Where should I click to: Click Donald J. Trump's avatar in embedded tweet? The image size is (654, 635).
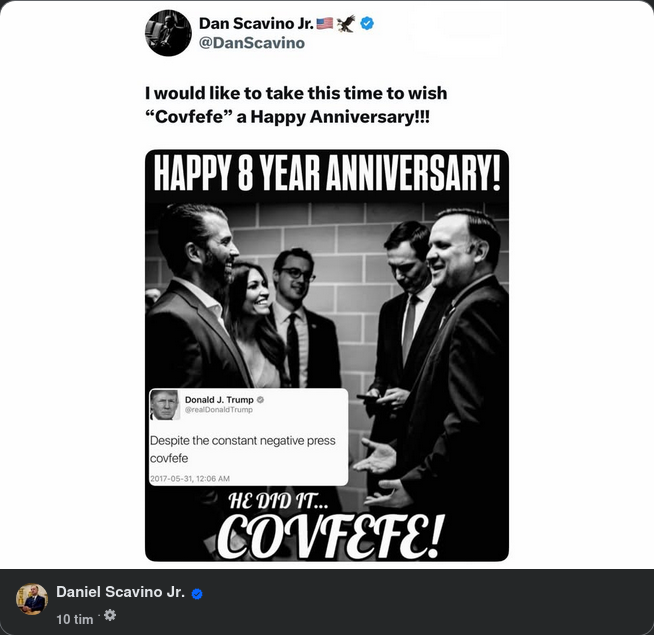(x=164, y=405)
